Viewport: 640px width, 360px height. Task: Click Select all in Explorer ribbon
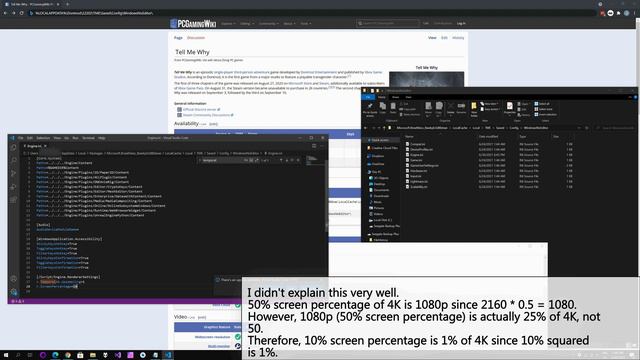pyautogui.click(x=542, y=104)
